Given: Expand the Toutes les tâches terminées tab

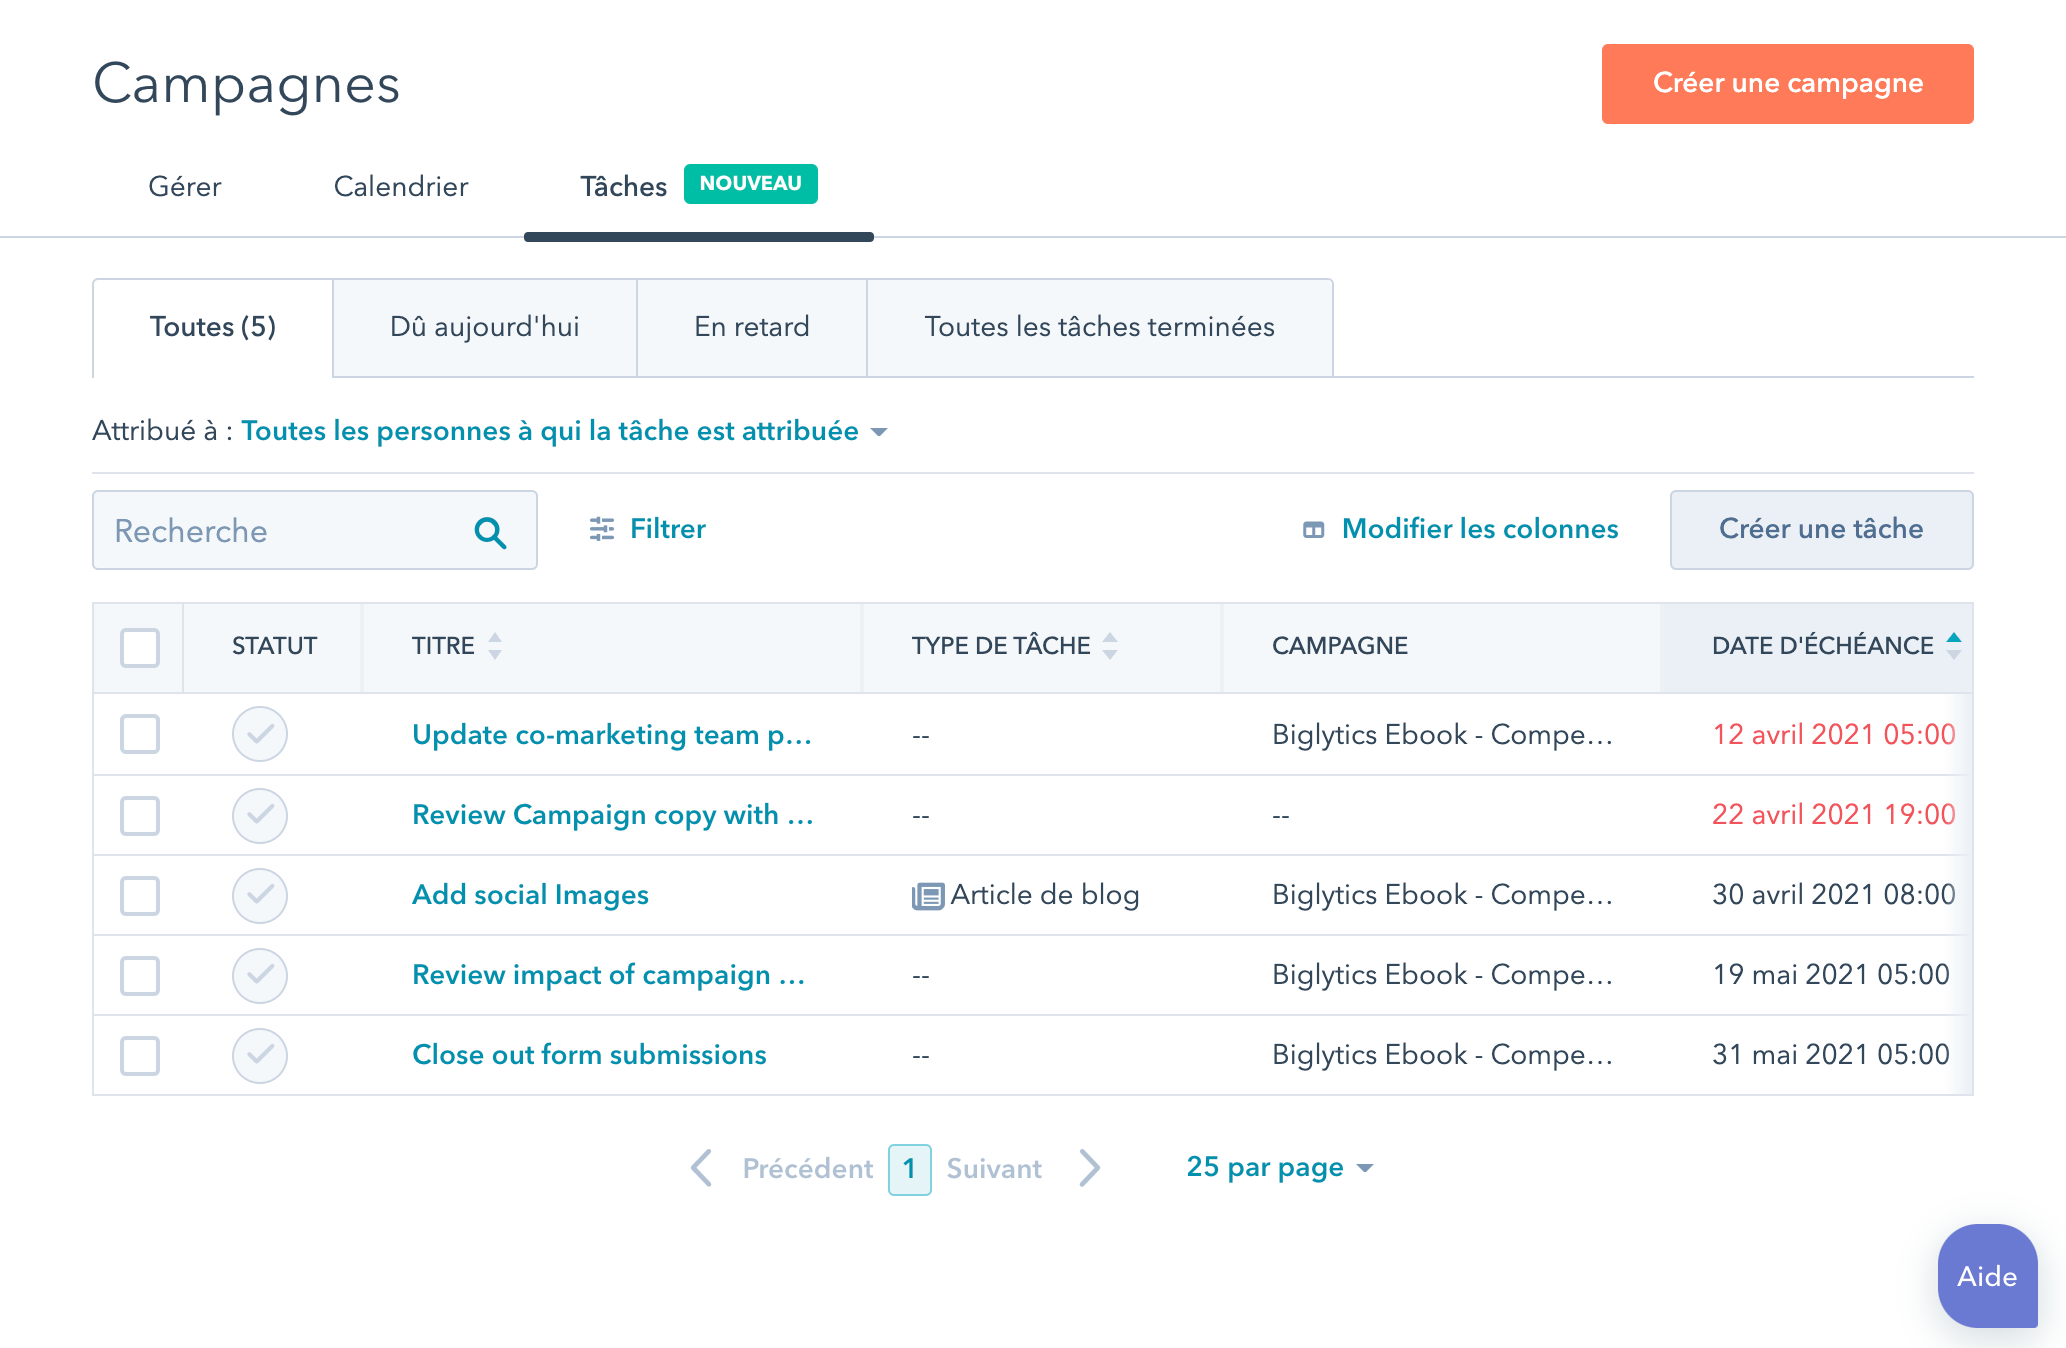Looking at the screenshot, I should [x=1098, y=325].
